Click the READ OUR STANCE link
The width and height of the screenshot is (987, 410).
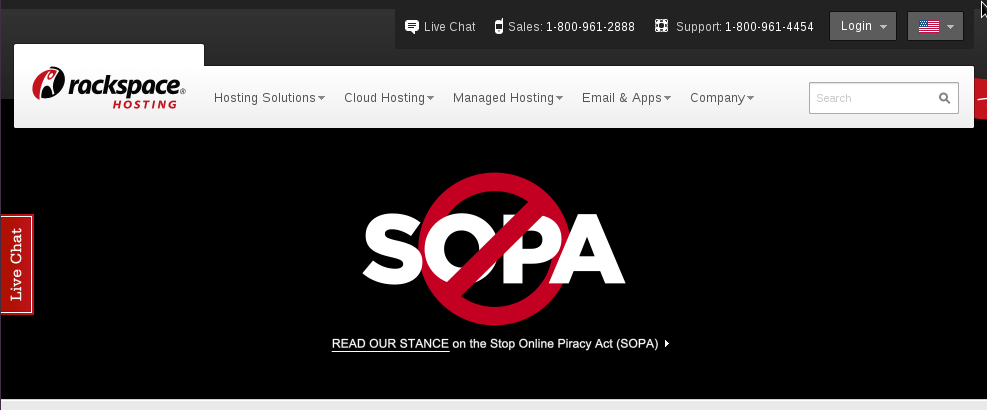click(x=390, y=344)
